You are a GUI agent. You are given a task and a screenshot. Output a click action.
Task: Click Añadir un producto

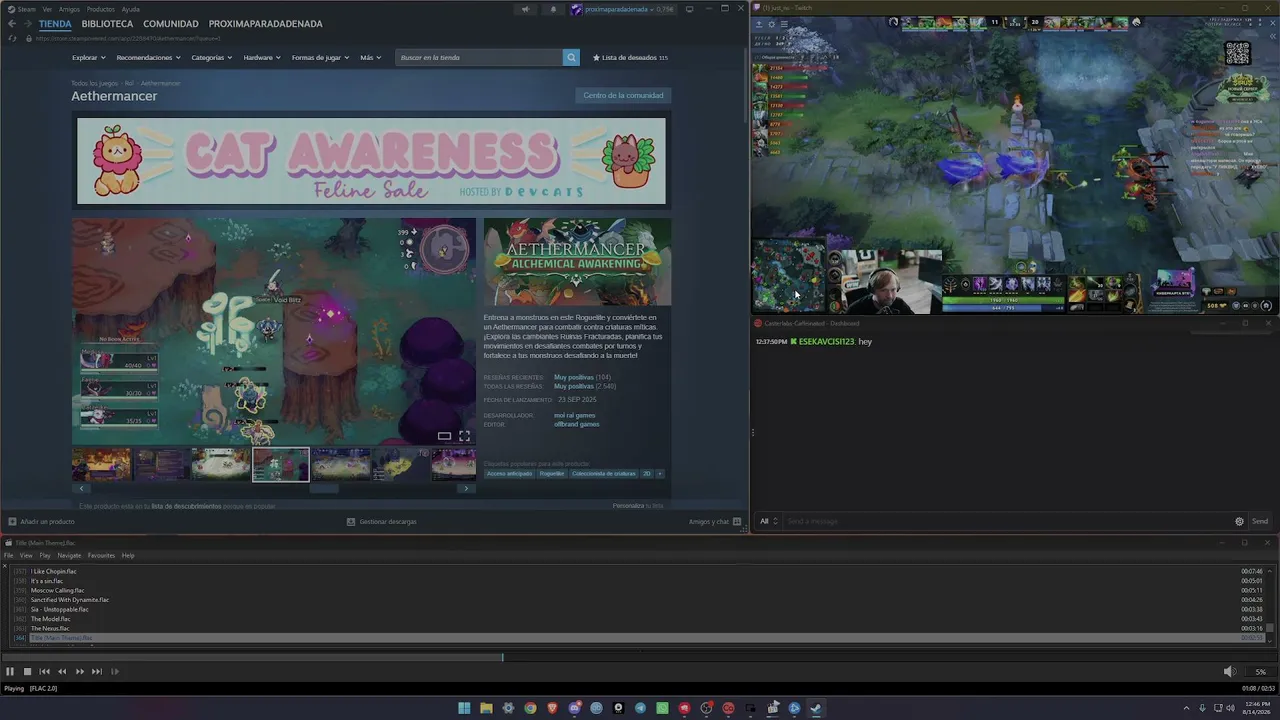[x=41, y=521]
